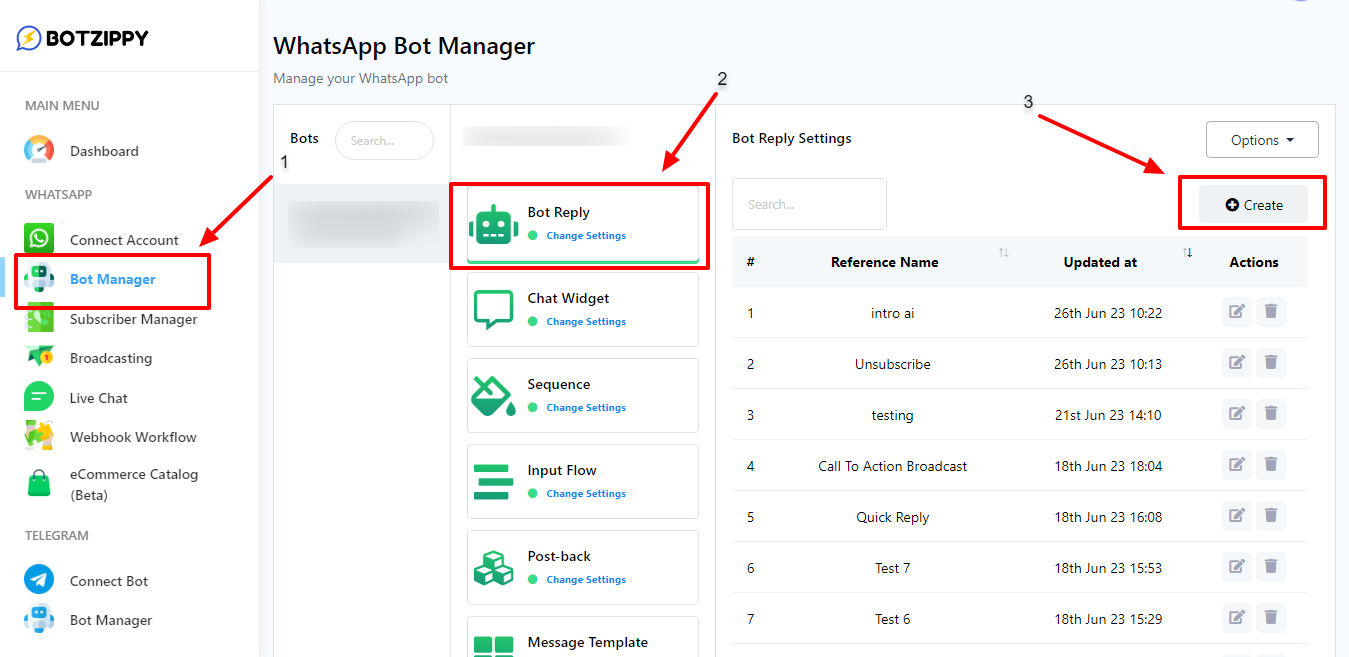Edit the 'intro ai' bot reply
The height and width of the screenshot is (657, 1349).
1237,312
